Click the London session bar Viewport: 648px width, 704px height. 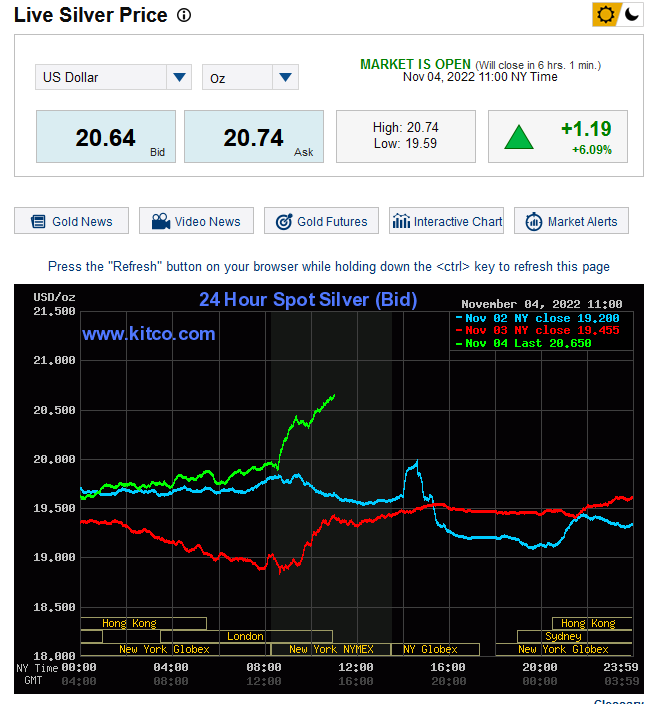coord(246,636)
